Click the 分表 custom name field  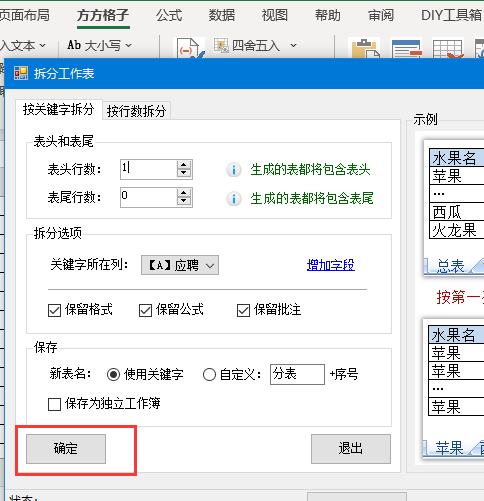point(297,374)
